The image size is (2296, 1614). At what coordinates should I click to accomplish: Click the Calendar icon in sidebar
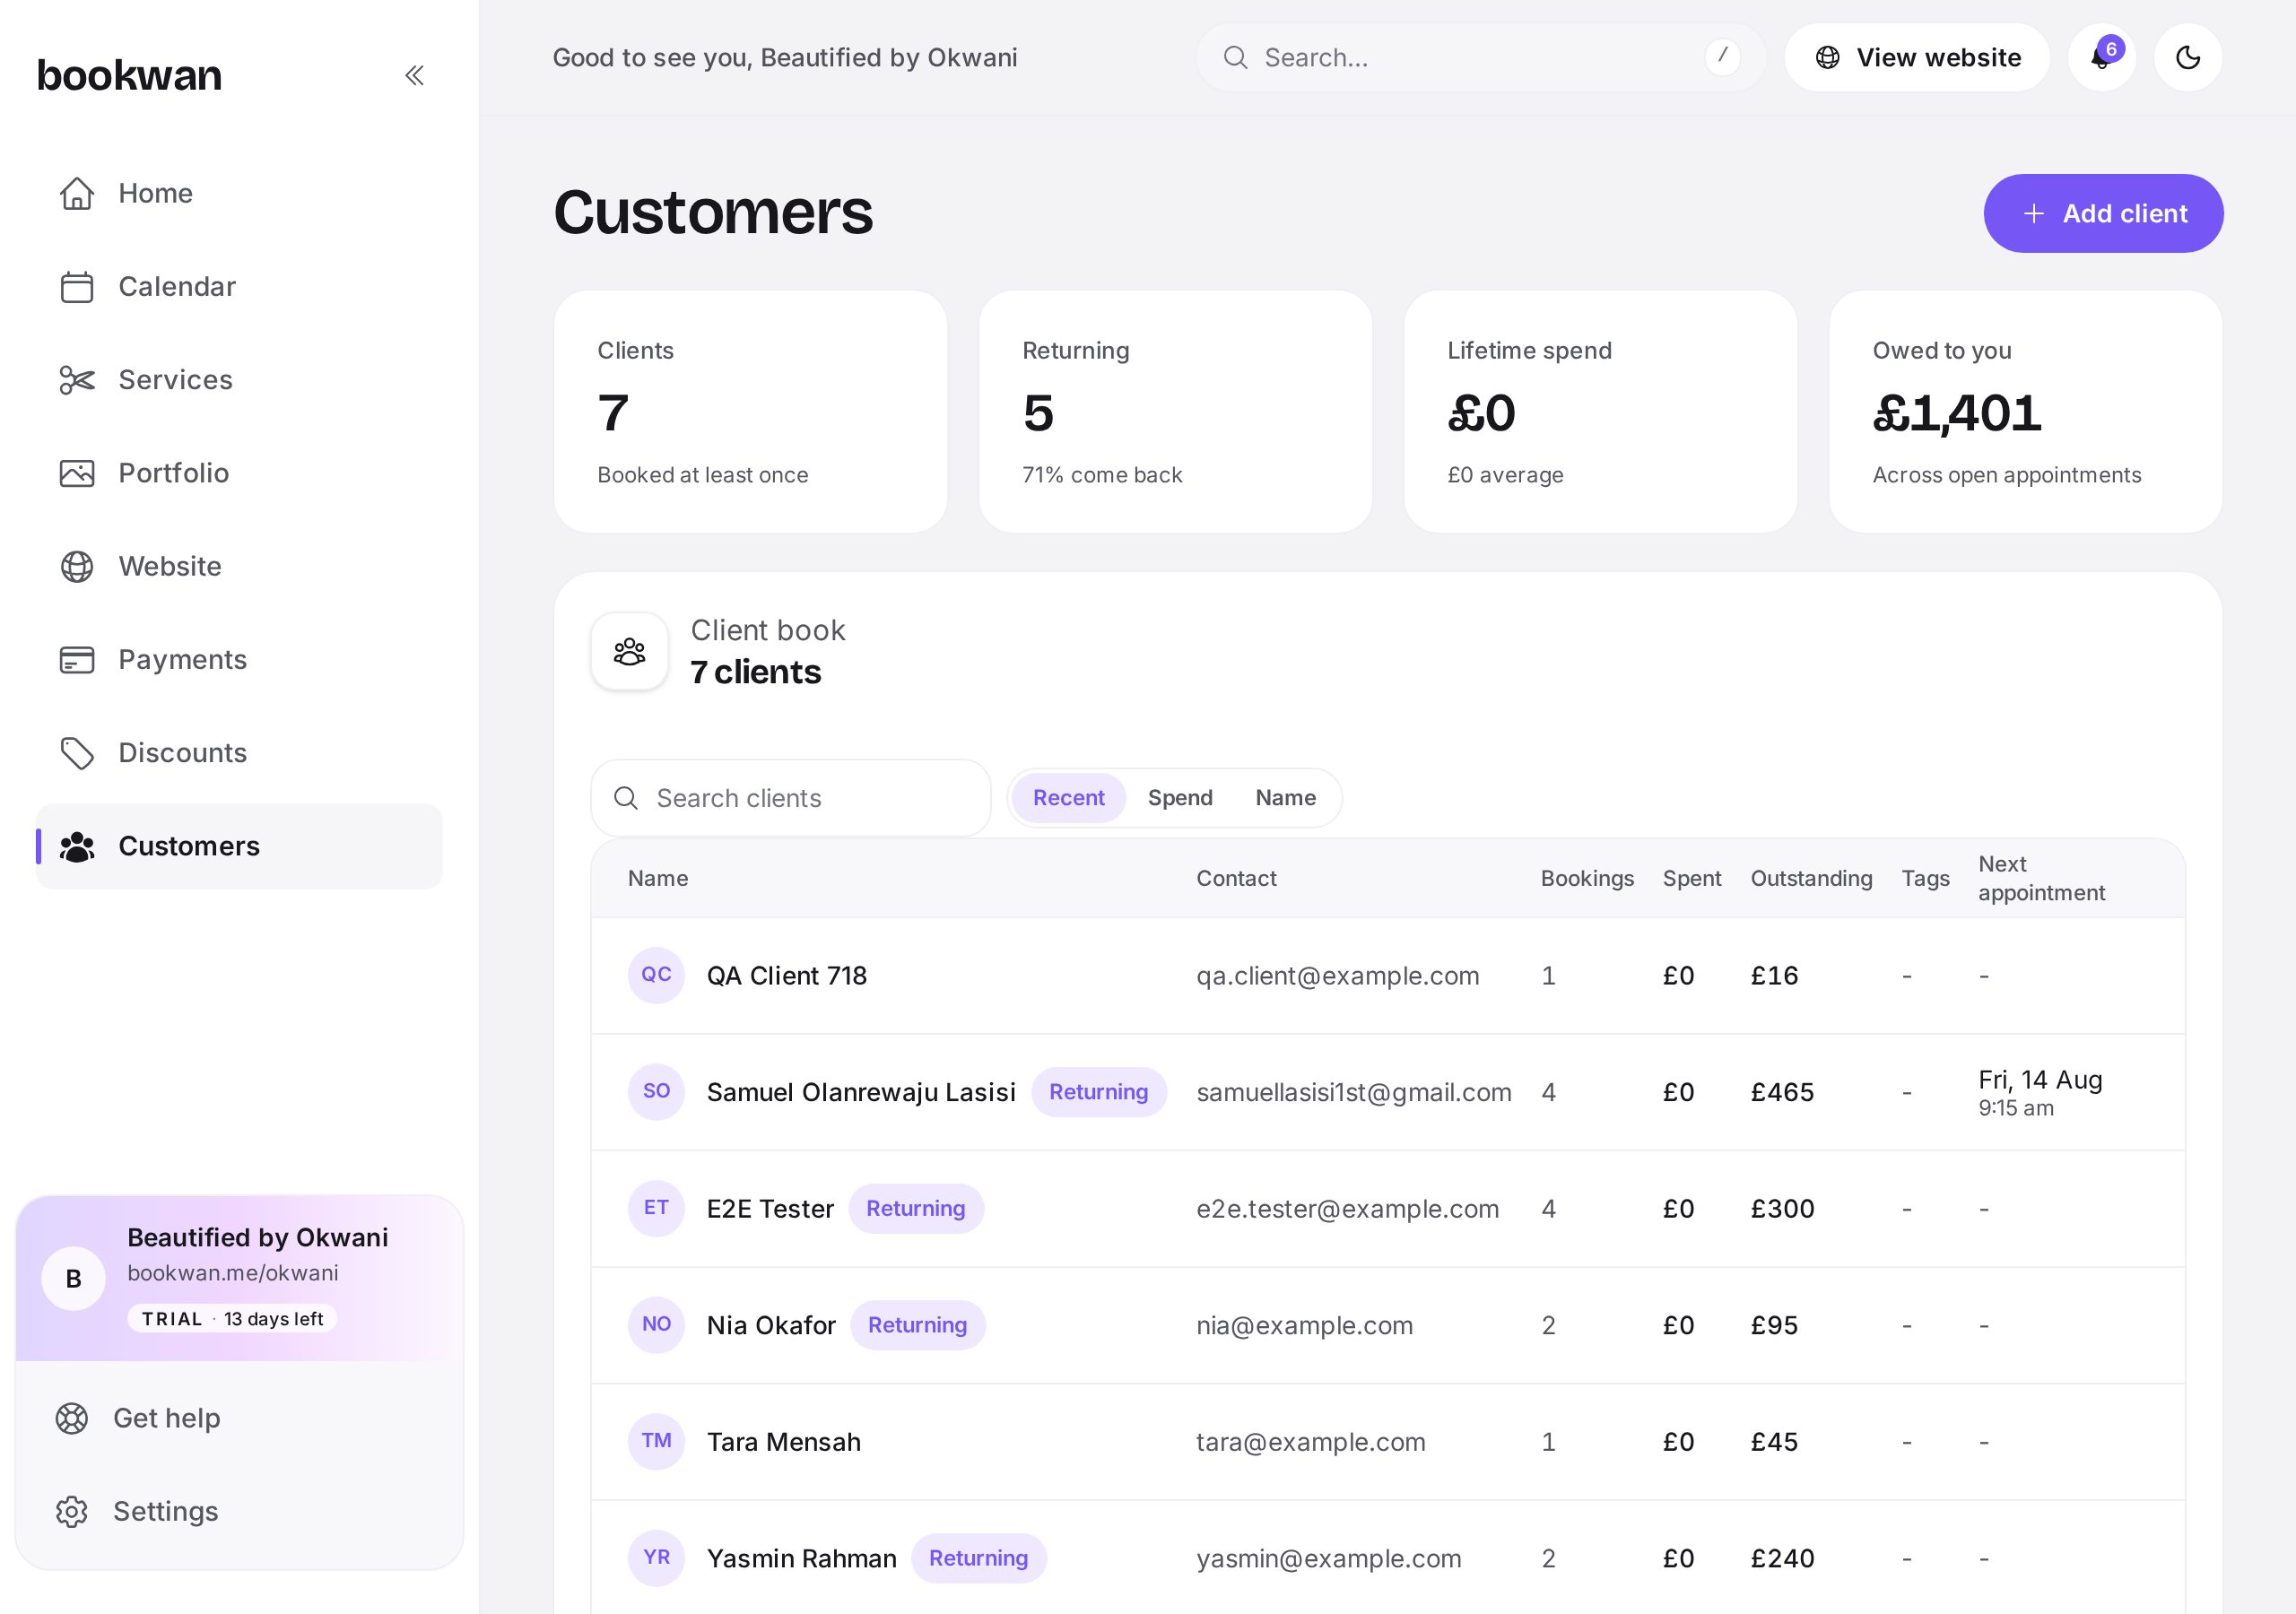[x=77, y=287]
